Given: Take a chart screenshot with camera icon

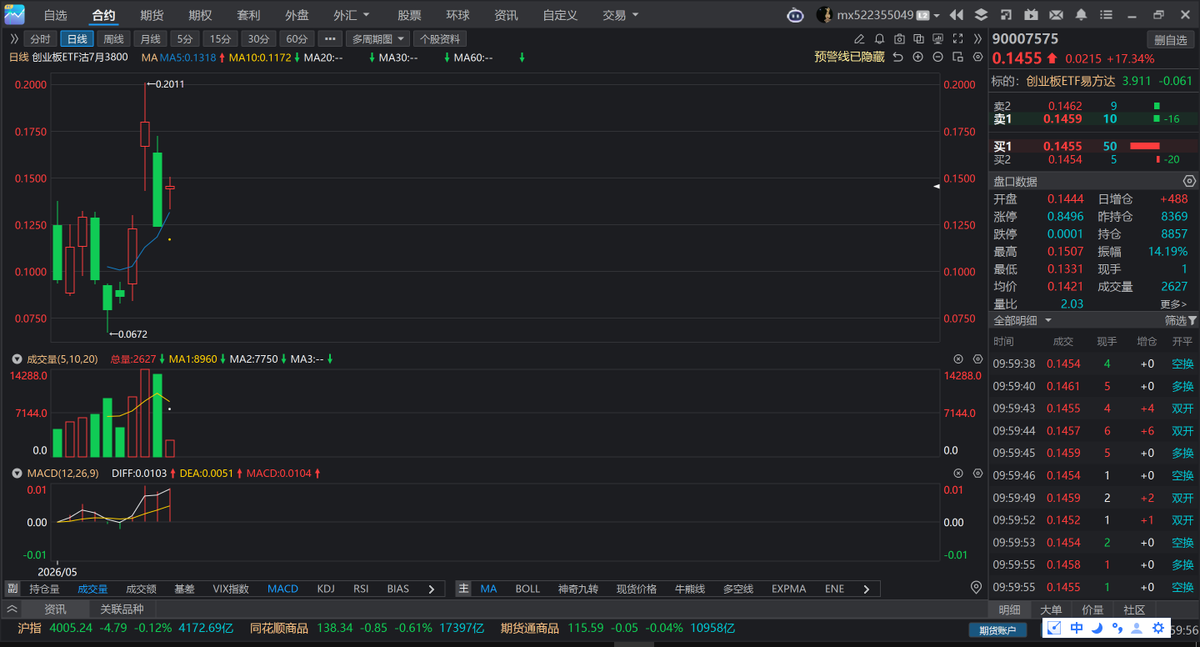Looking at the screenshot, I should point(900,39).
